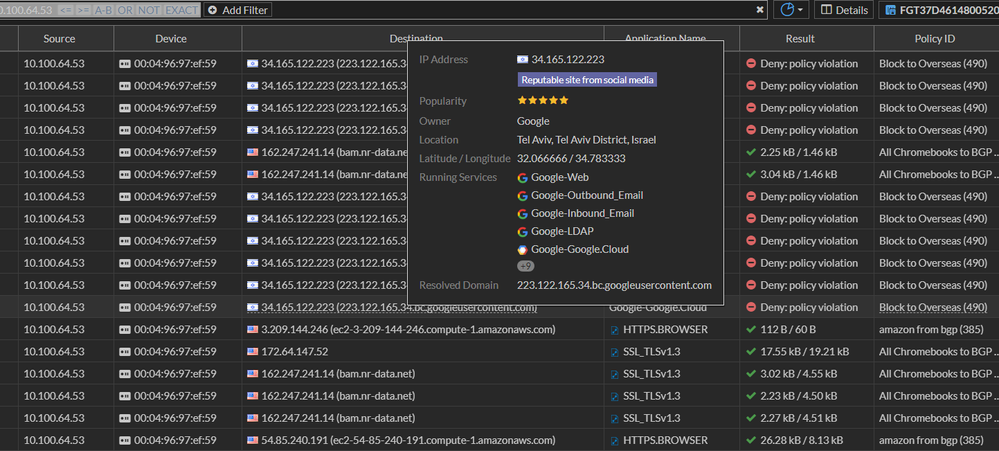The width and height of the screenshot is (999, 451).
Task: Sort by the Policy ID column header
Action: [x=934, y=39]
